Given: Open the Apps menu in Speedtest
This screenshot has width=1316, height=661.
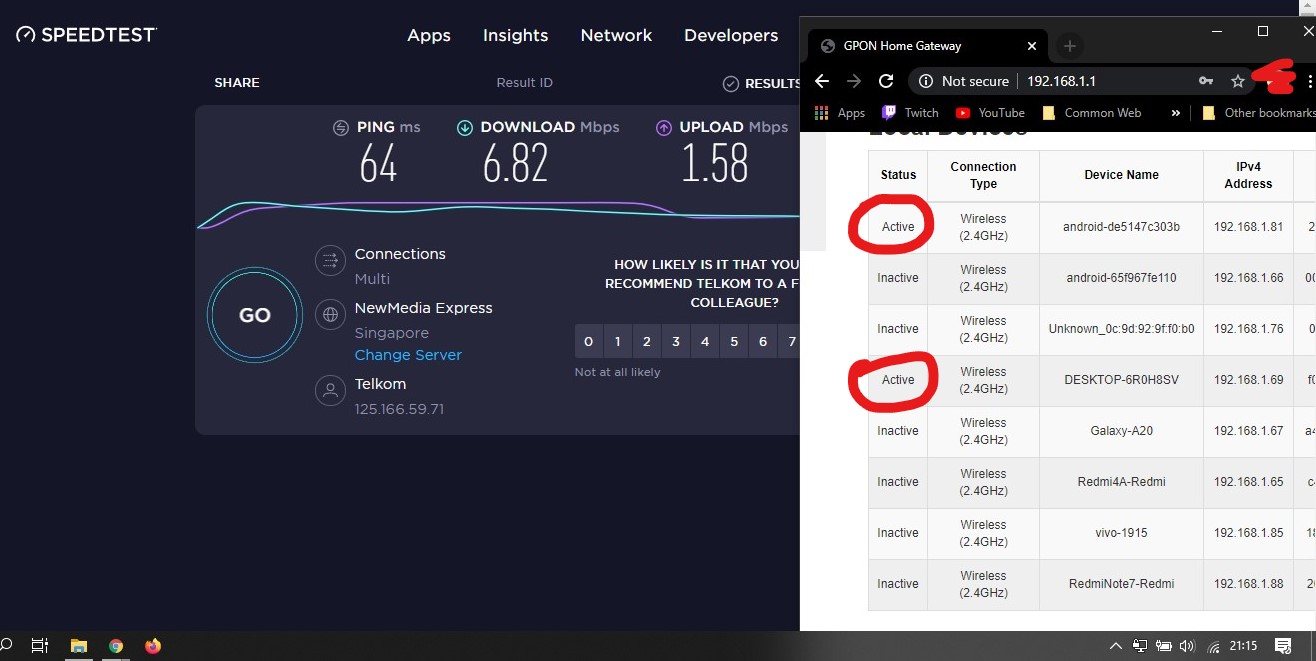Looking at the screenshot, I should 429,35.
